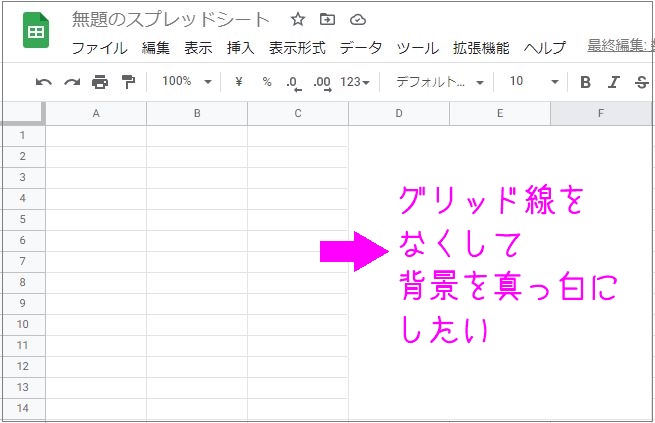Undo the last action

click(43, 82)
